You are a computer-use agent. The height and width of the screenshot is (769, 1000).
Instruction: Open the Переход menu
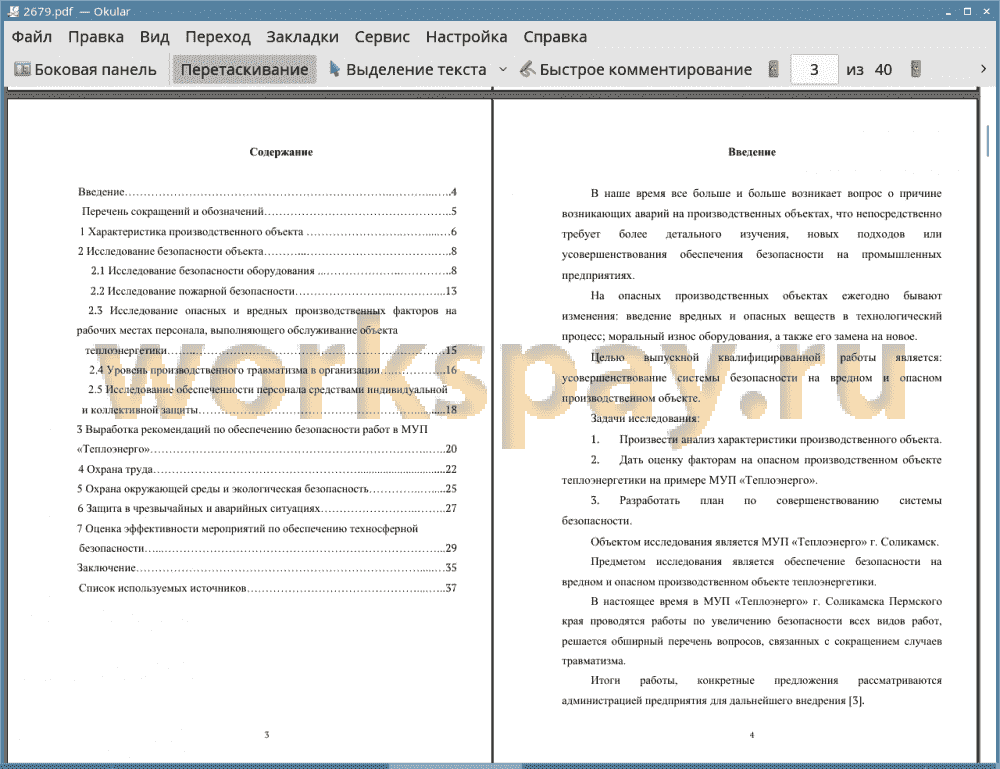tap(217, 37)
